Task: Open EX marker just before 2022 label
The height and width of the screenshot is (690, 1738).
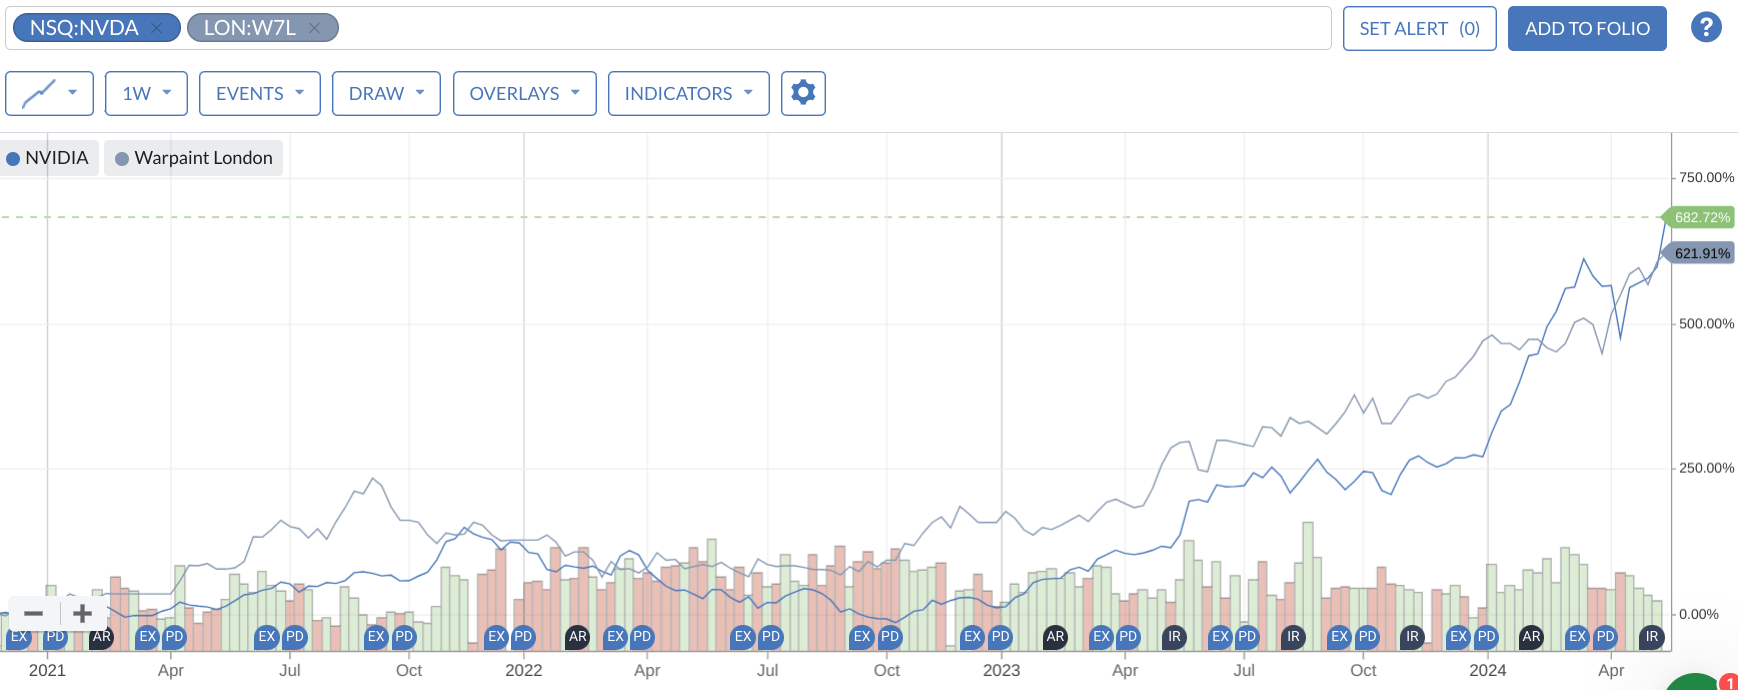Action: 496,636
